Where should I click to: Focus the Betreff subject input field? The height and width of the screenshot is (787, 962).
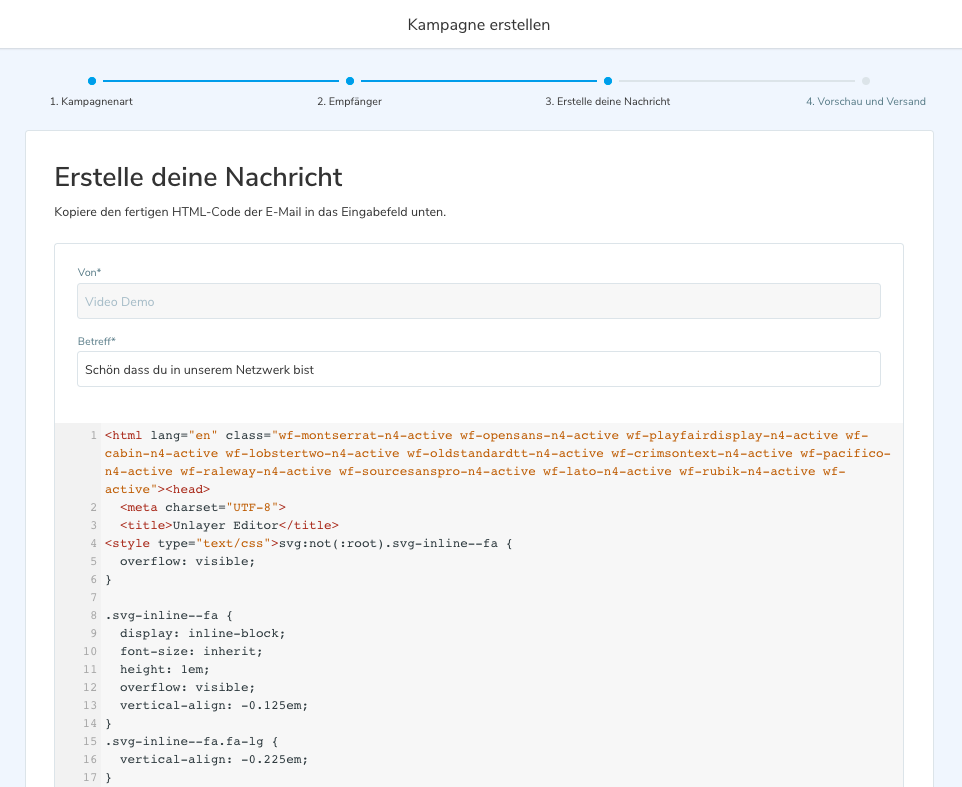click(x=478, y=369)
